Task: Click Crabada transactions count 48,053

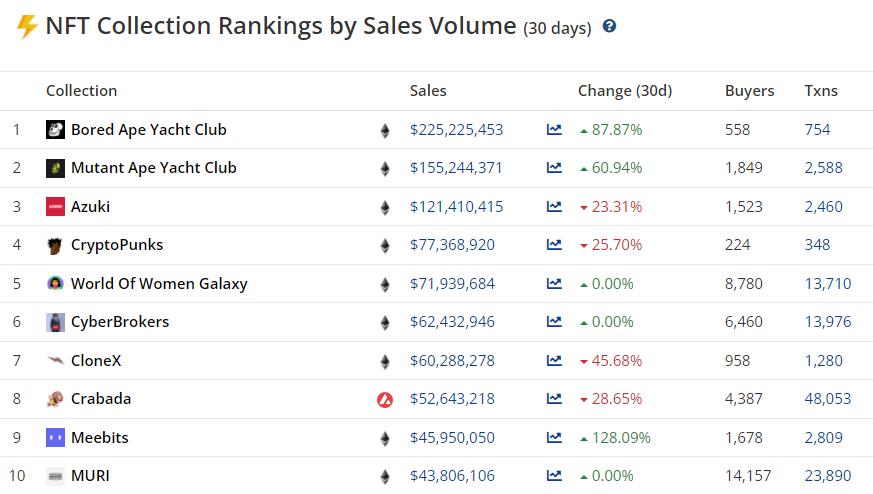Action: click(828, 399)
